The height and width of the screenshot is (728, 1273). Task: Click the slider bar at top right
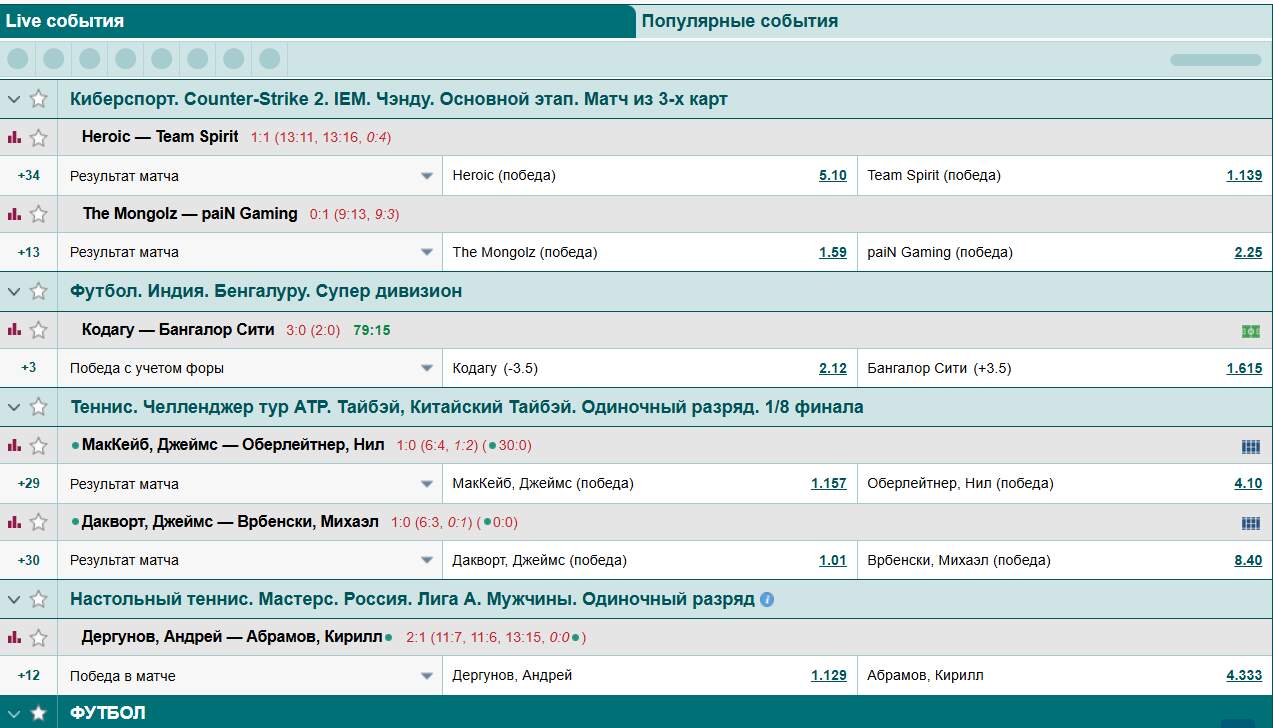pos(1215,60)
